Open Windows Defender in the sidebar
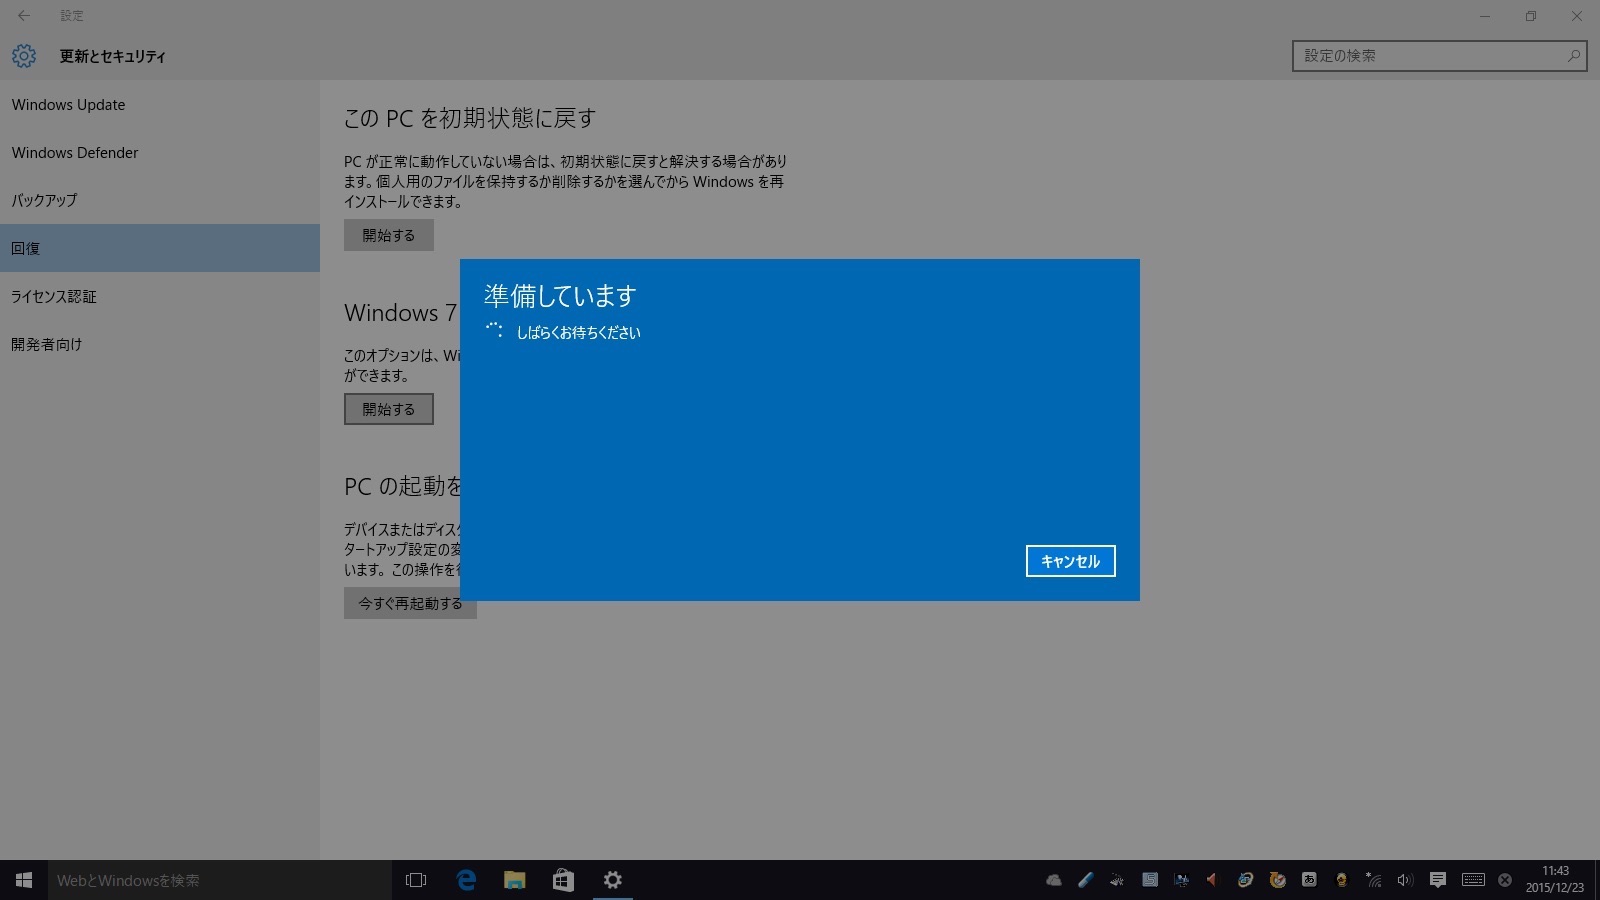 [x=160, y=152]
